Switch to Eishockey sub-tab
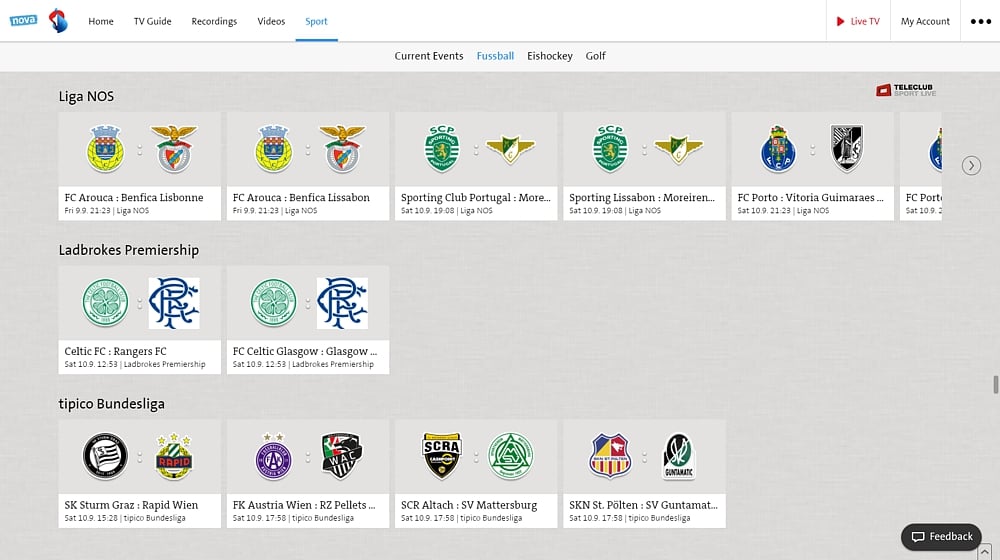The width and height of the screenshot is (1000, 560). [550, 56]
